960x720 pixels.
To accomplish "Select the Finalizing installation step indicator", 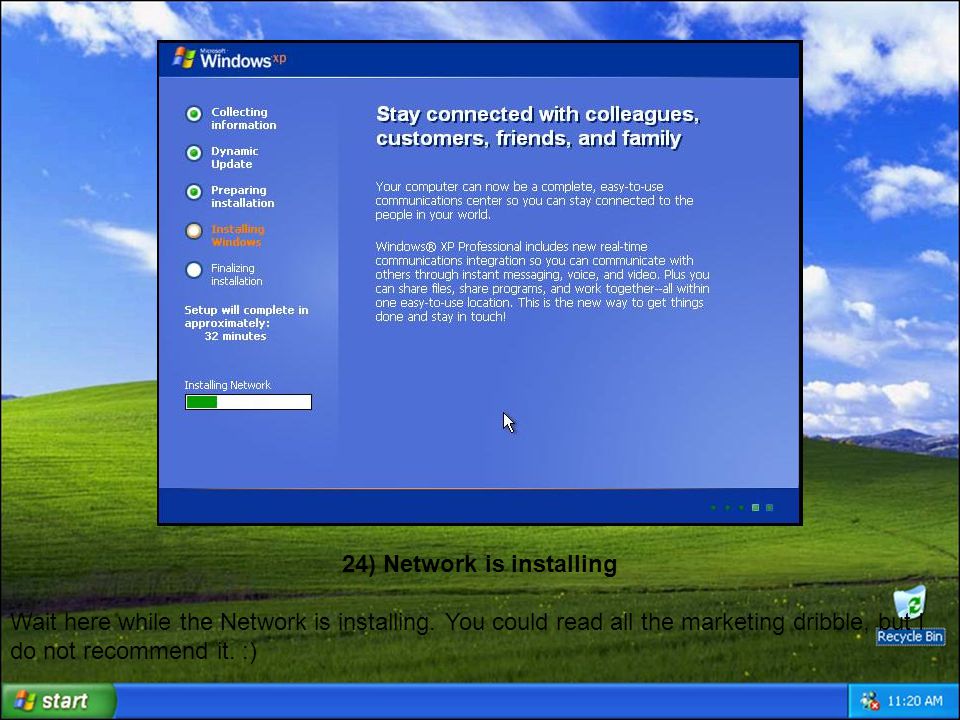I will tap(194, 270).
